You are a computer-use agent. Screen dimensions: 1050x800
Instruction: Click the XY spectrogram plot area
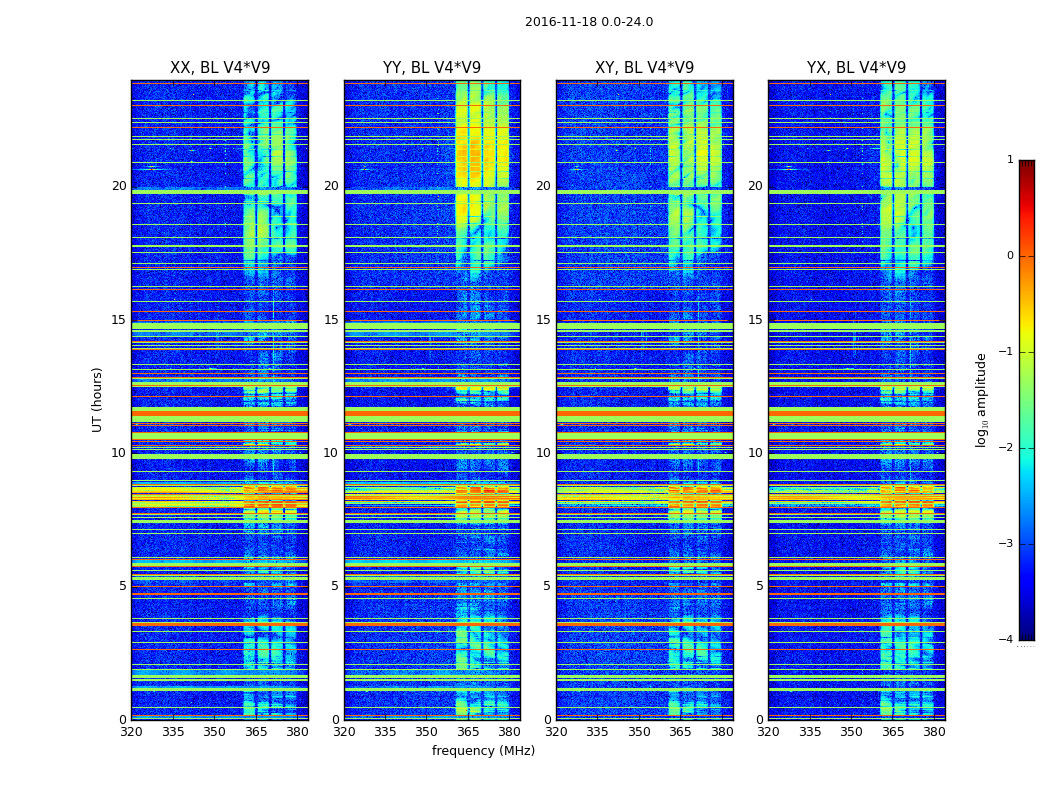(x=644, y=400)
